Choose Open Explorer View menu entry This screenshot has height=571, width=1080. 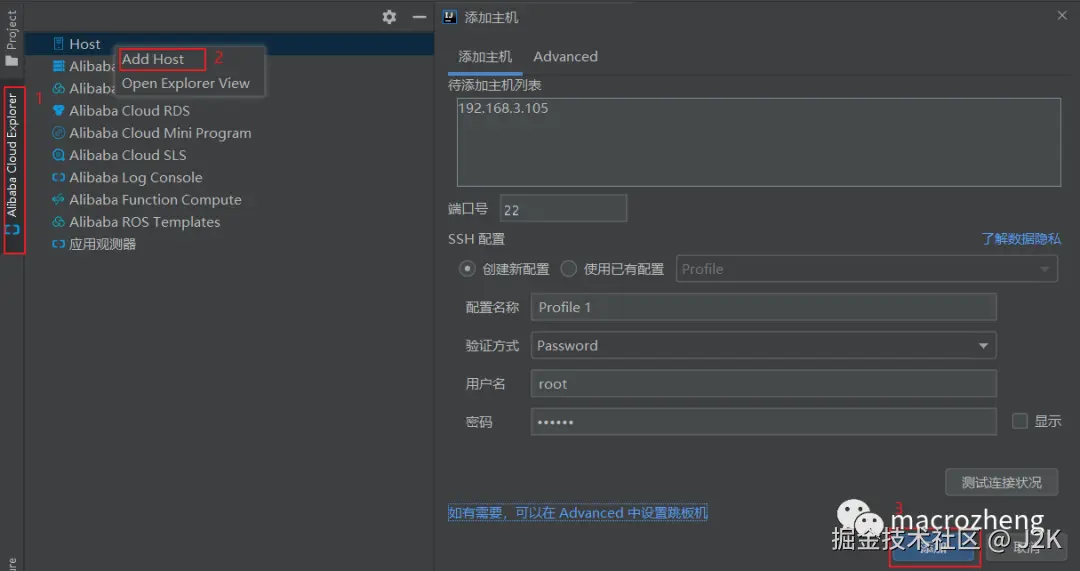point(186,83)
